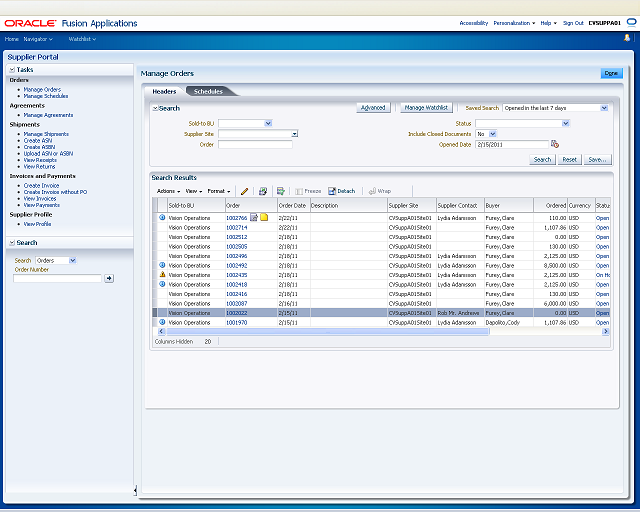Viewport: 640px width, 512px height.
Task: Click the acknowledge document icon in results toolbar
Action: click(x=263, y=191)
